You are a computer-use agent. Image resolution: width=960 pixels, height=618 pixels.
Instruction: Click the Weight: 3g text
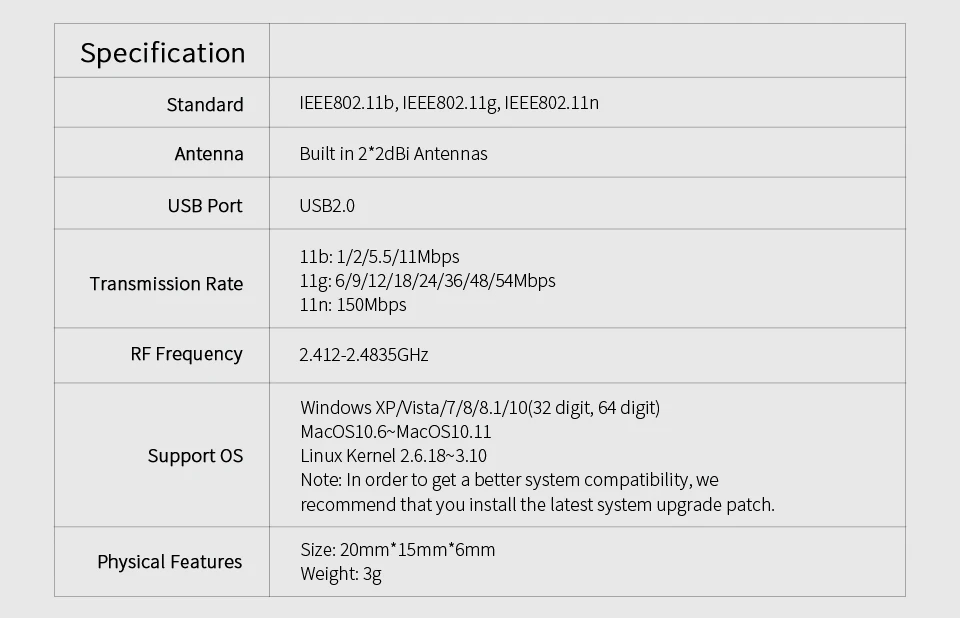[340, 574]
